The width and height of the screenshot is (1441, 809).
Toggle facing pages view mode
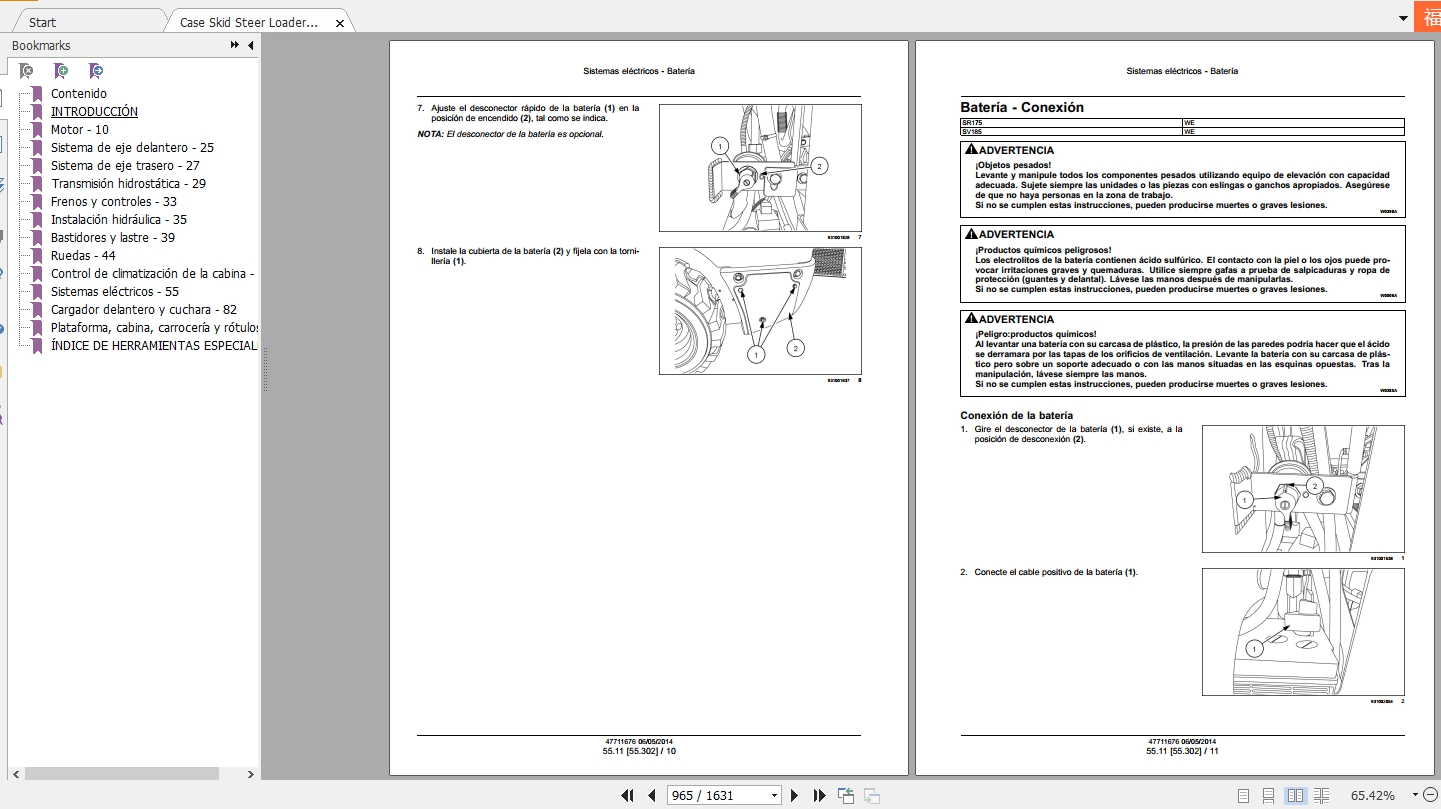[x=1296, y=795]
